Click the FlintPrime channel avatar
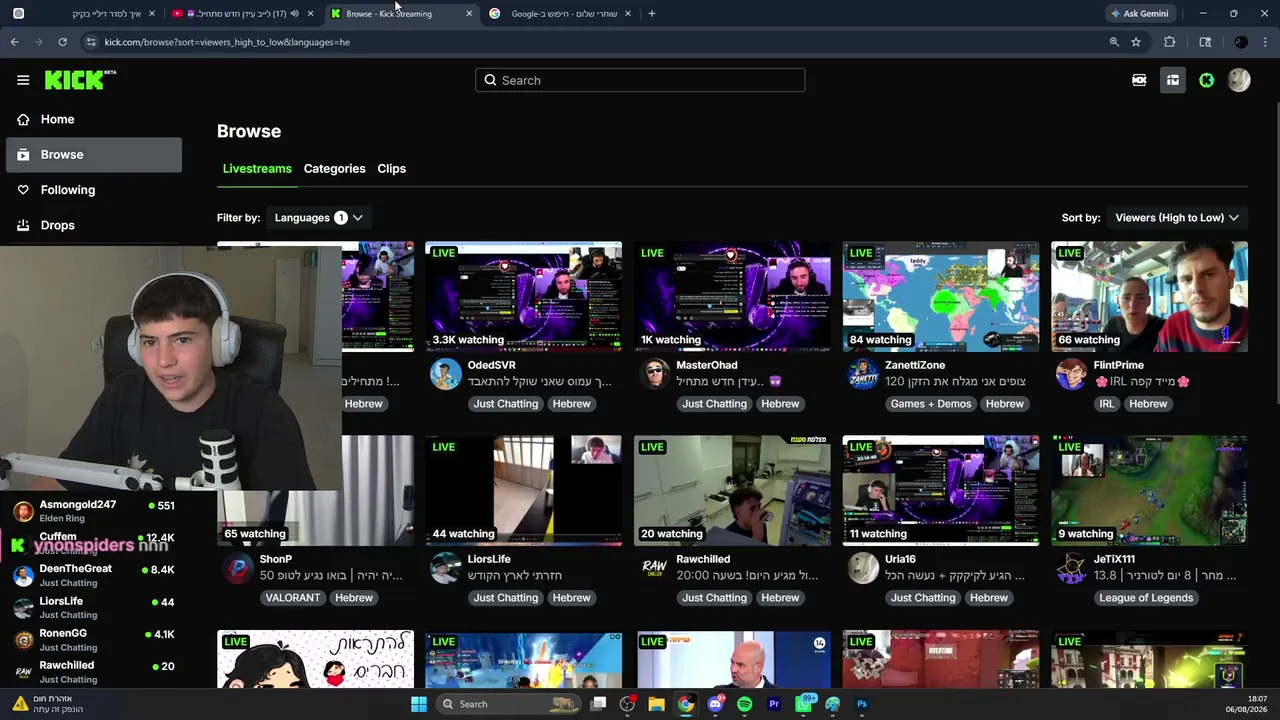 coord(1071,374)
